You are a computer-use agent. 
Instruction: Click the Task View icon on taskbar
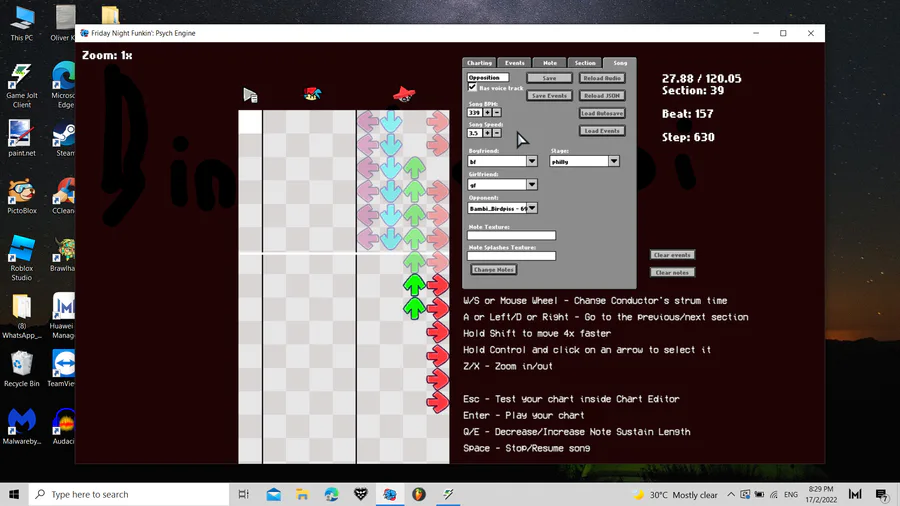244,494
